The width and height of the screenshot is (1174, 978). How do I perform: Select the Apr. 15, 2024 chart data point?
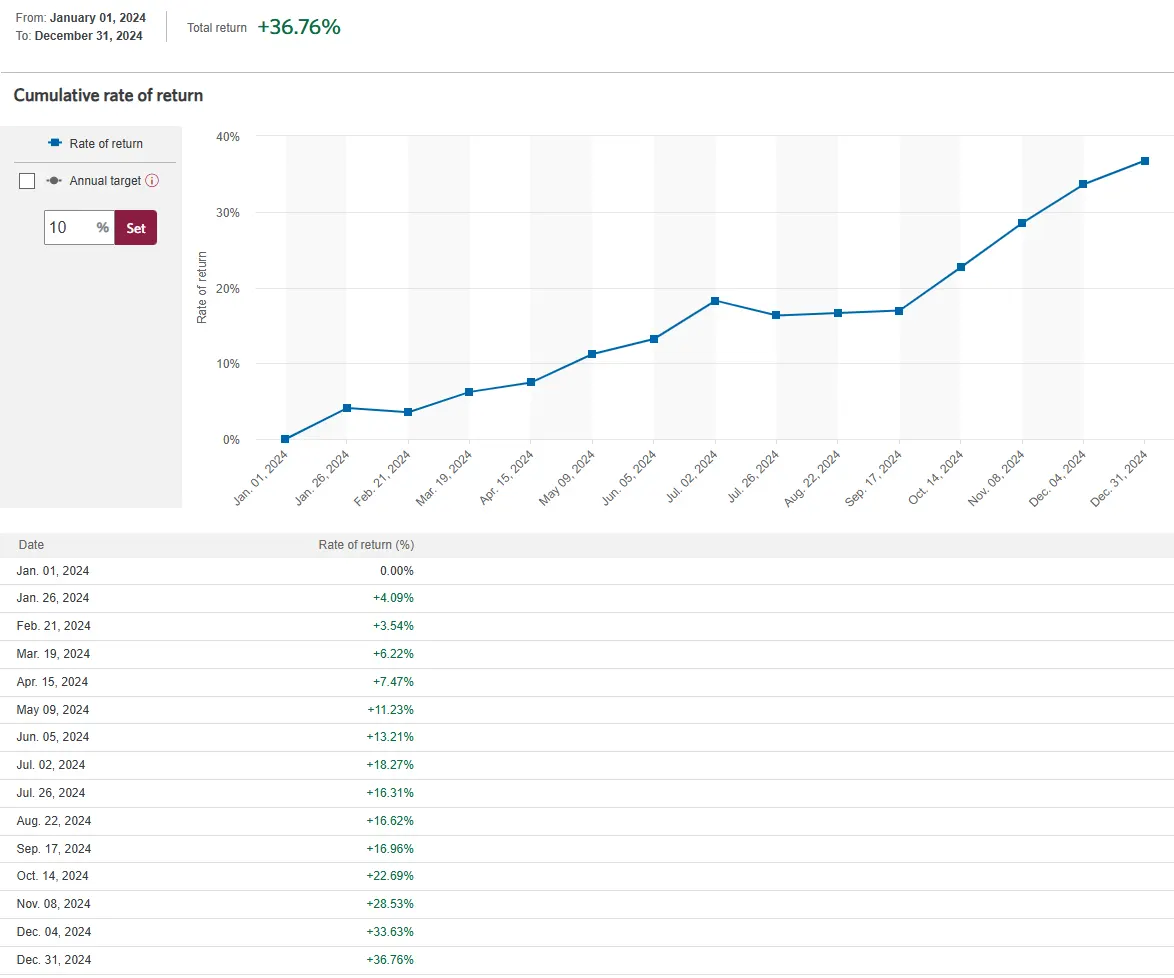tap(531, 382)
